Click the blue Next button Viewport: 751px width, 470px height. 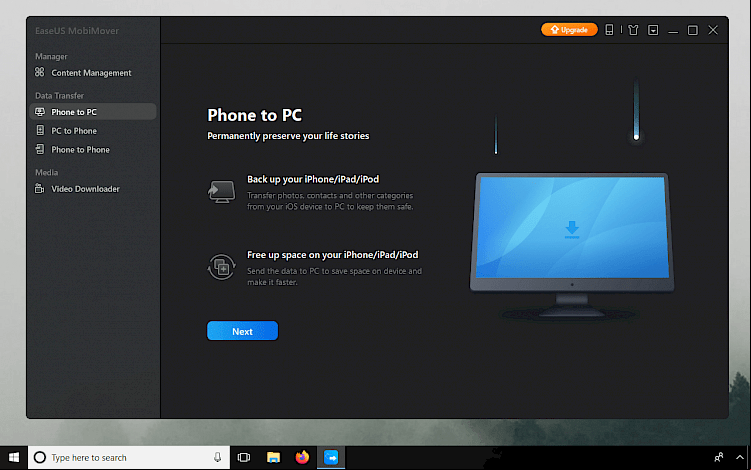click(x=242, y=331)
